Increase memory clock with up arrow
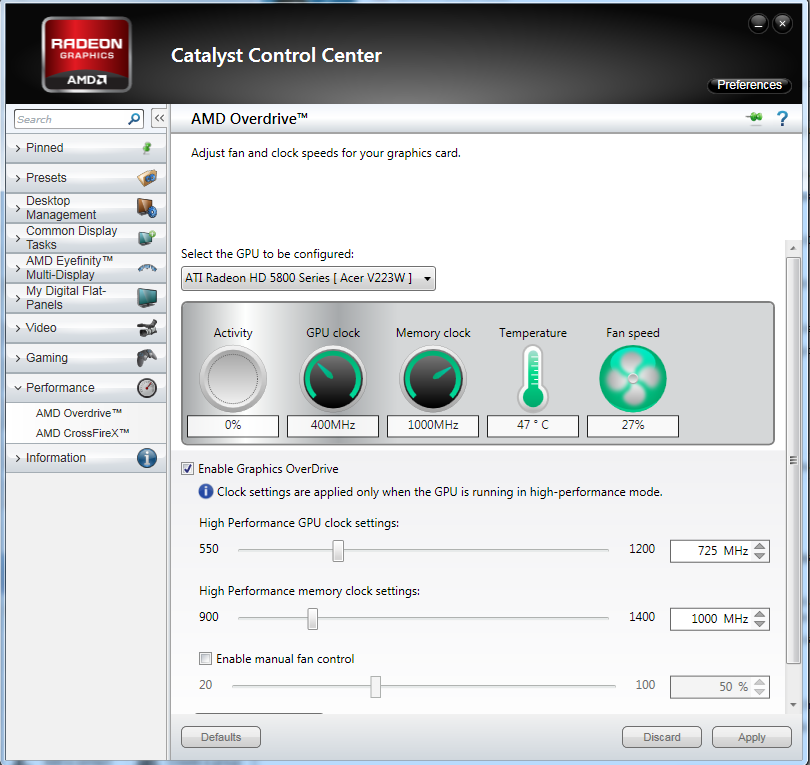 pyautogui.click(x=759, y=614)
